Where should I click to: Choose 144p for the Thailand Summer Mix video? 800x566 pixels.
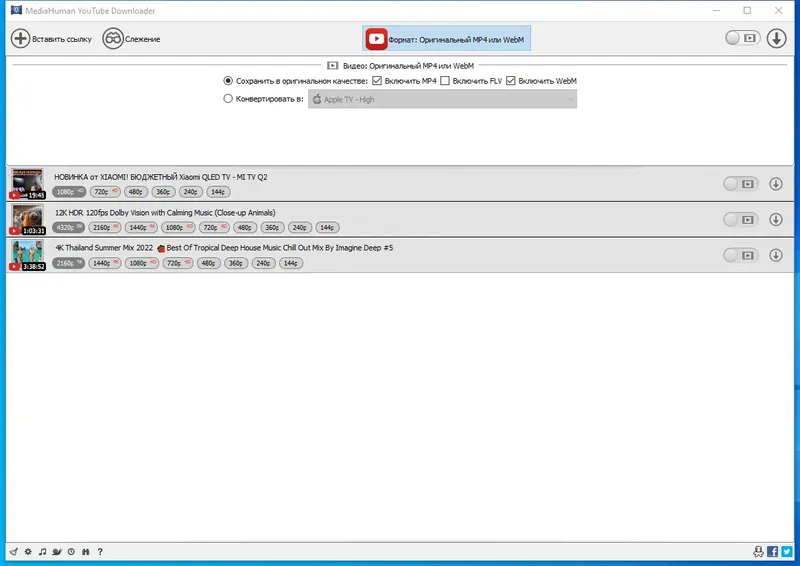[x=291, y=263]
